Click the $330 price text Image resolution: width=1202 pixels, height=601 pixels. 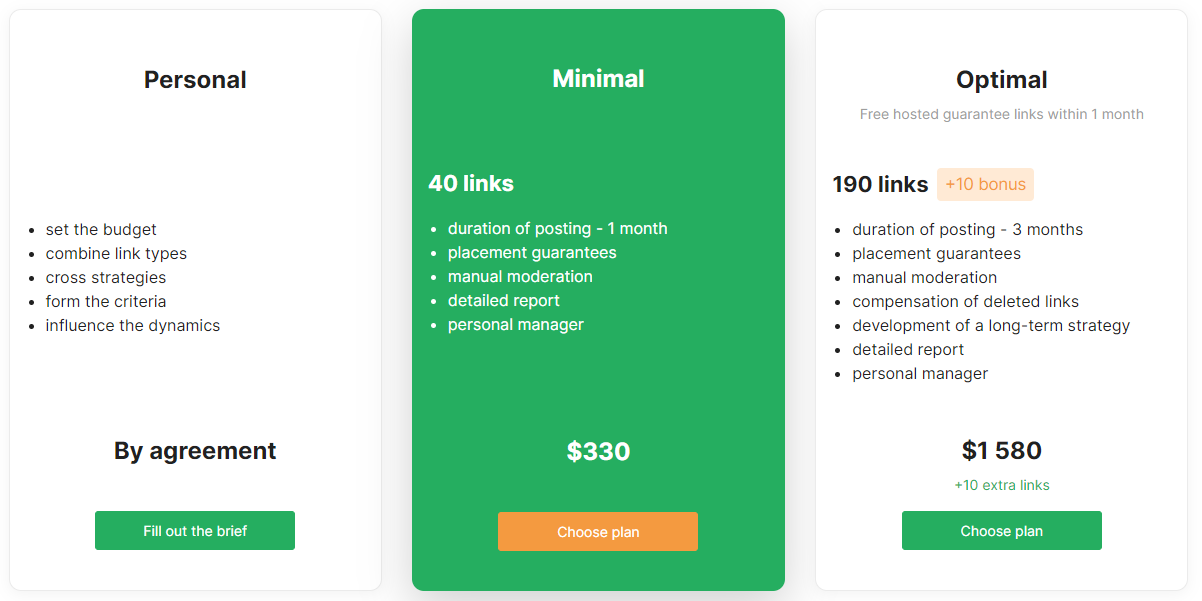tap(598, 451)
